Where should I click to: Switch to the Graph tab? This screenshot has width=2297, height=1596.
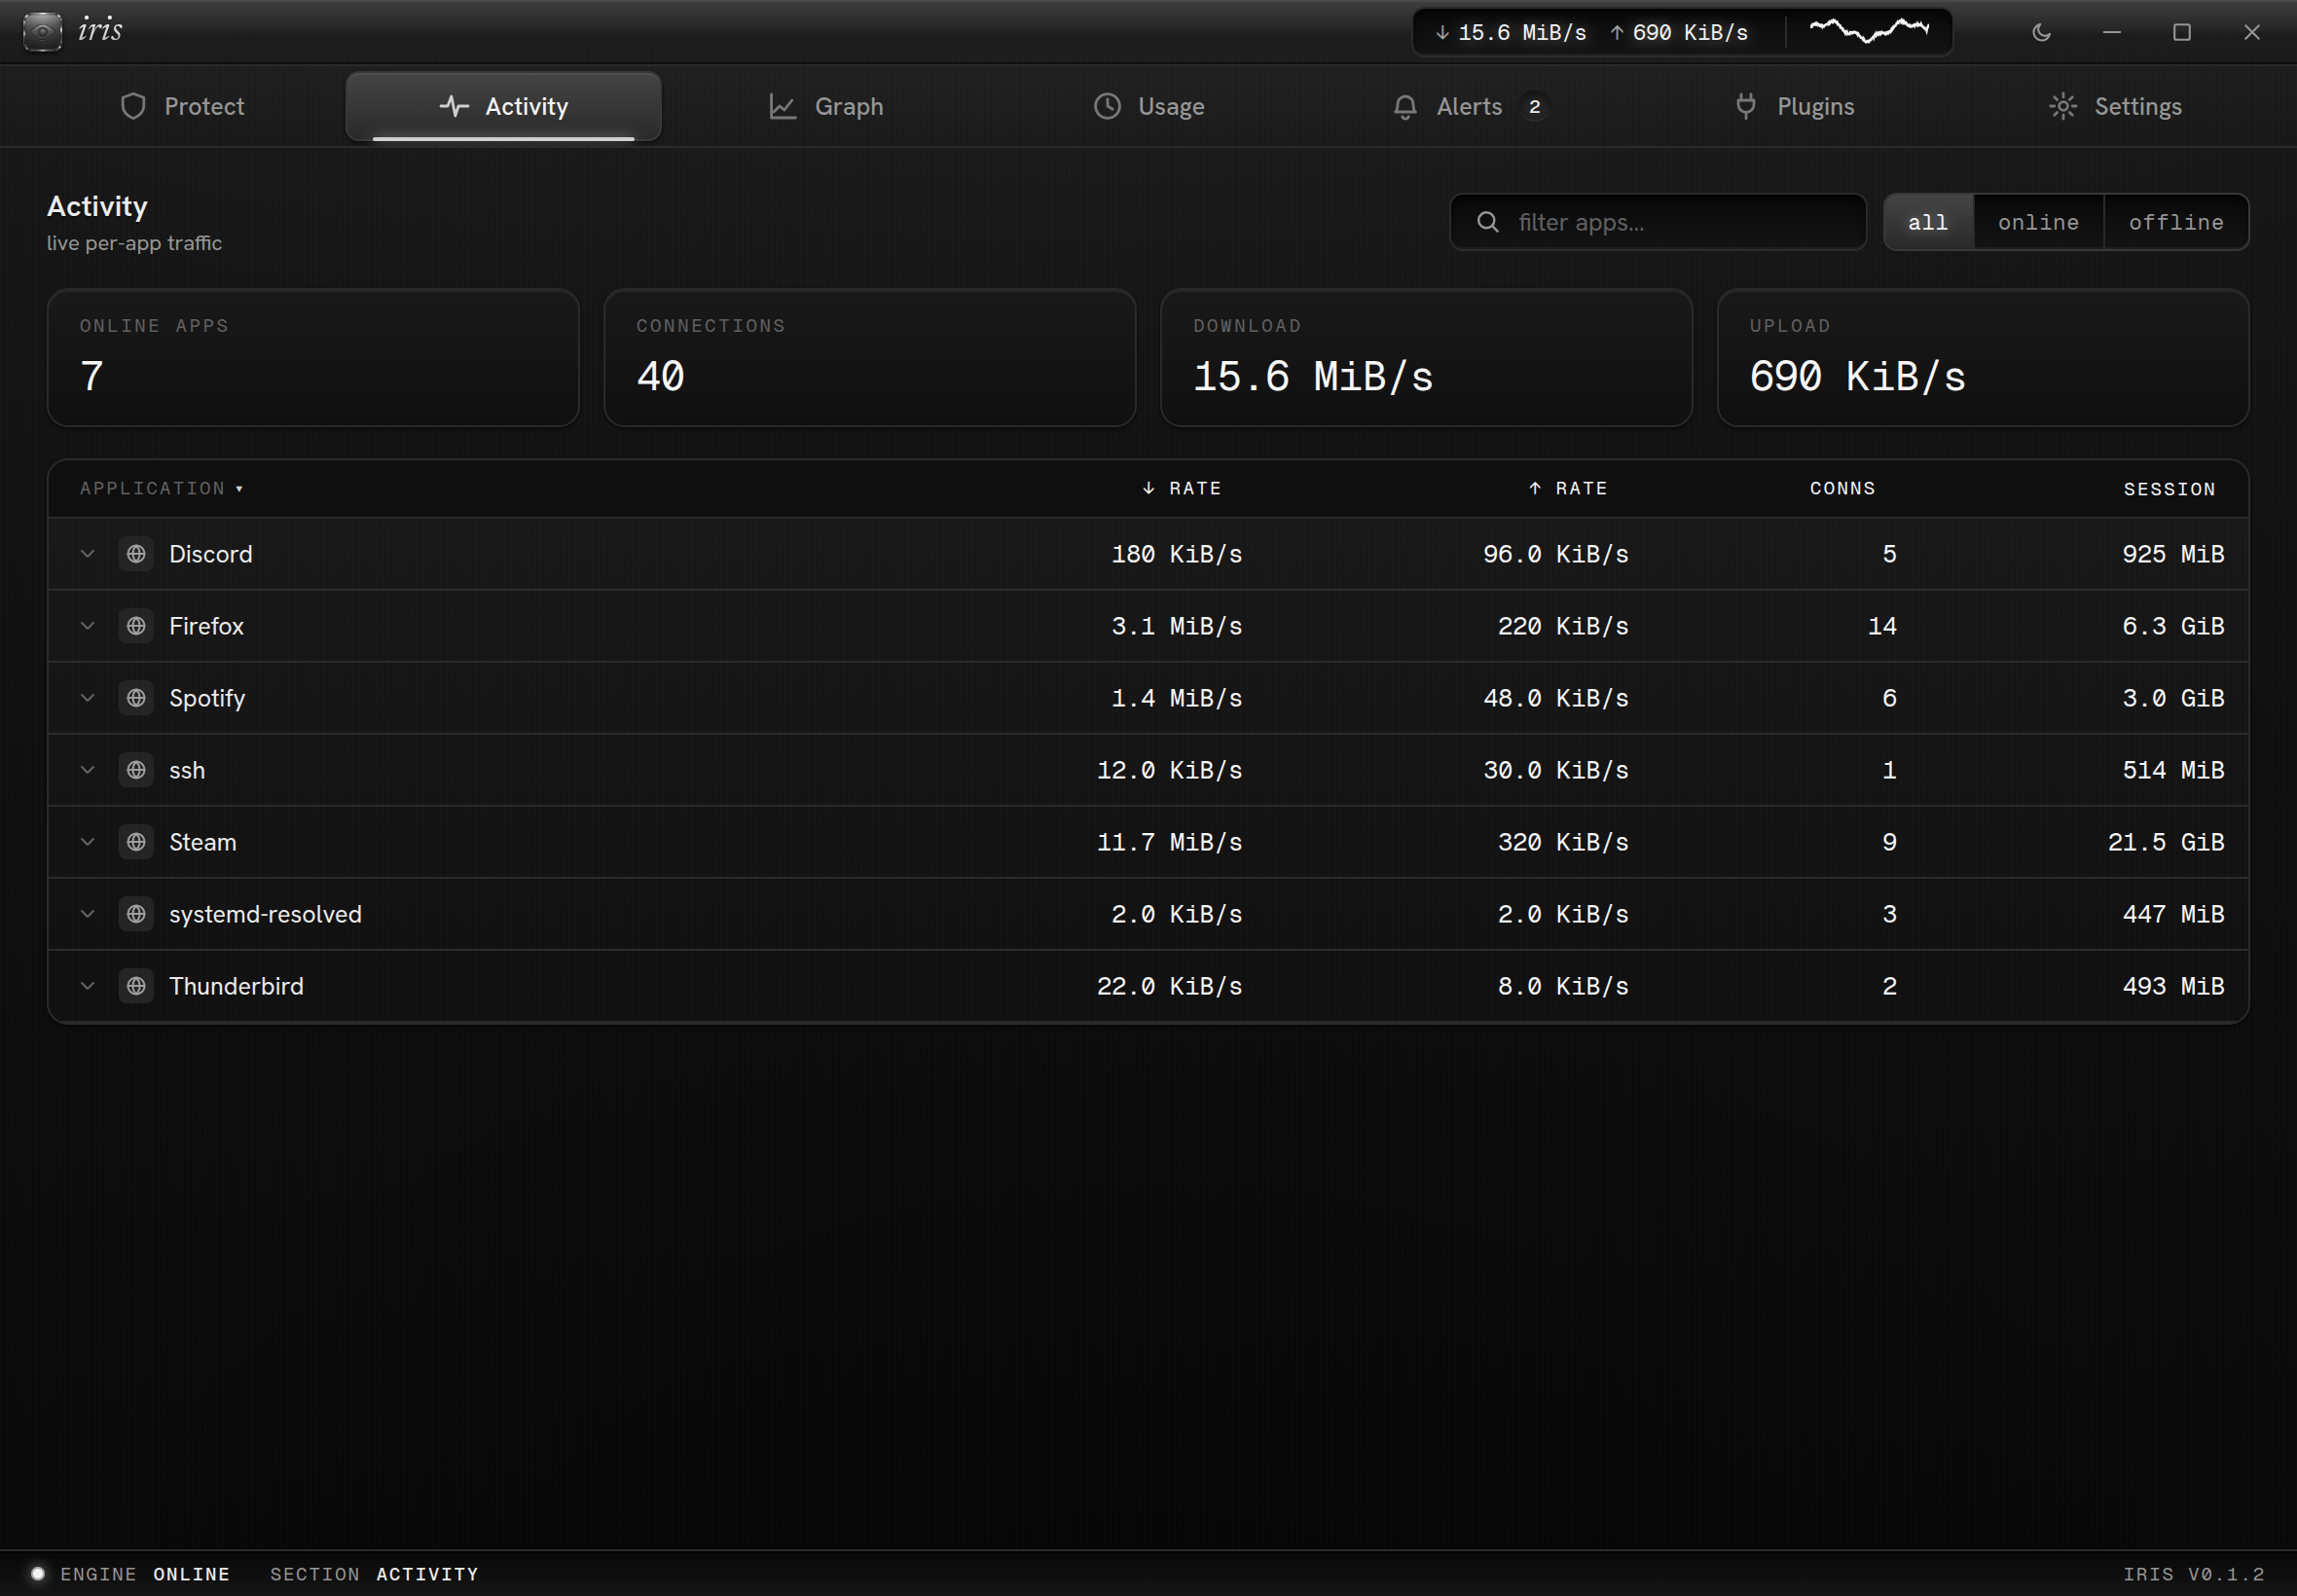tap(826, 106)
